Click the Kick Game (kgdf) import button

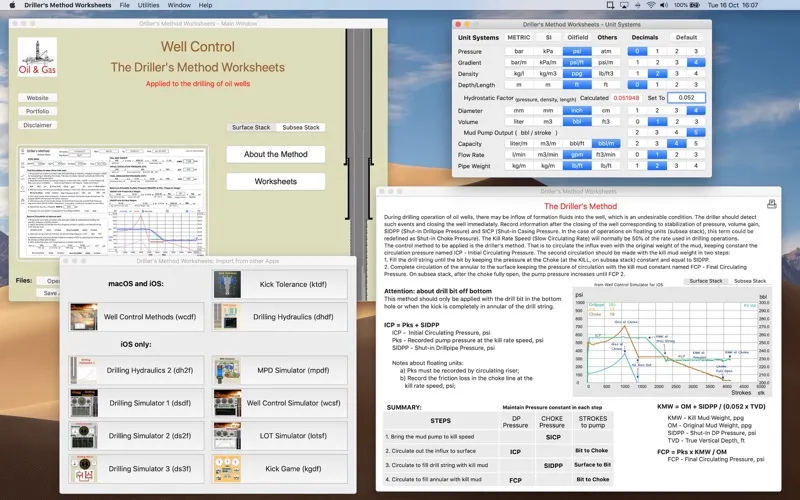(x=280, y=469)
